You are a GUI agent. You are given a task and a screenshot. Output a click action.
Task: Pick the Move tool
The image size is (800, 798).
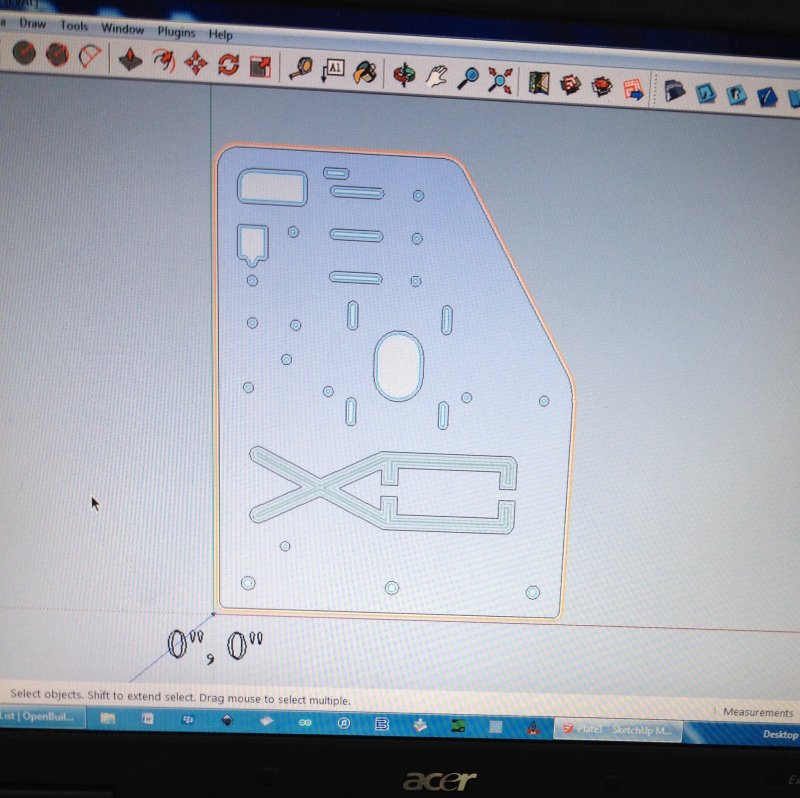196,63
